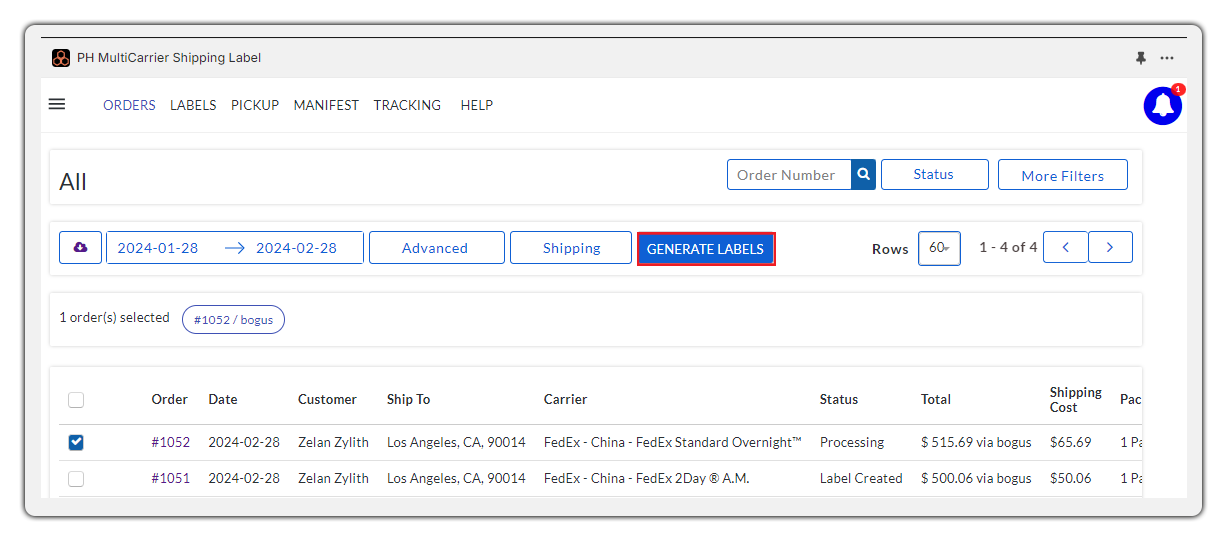Click the Shipping button
This screenshot has width=1222, height=542.
click(571, 248)
